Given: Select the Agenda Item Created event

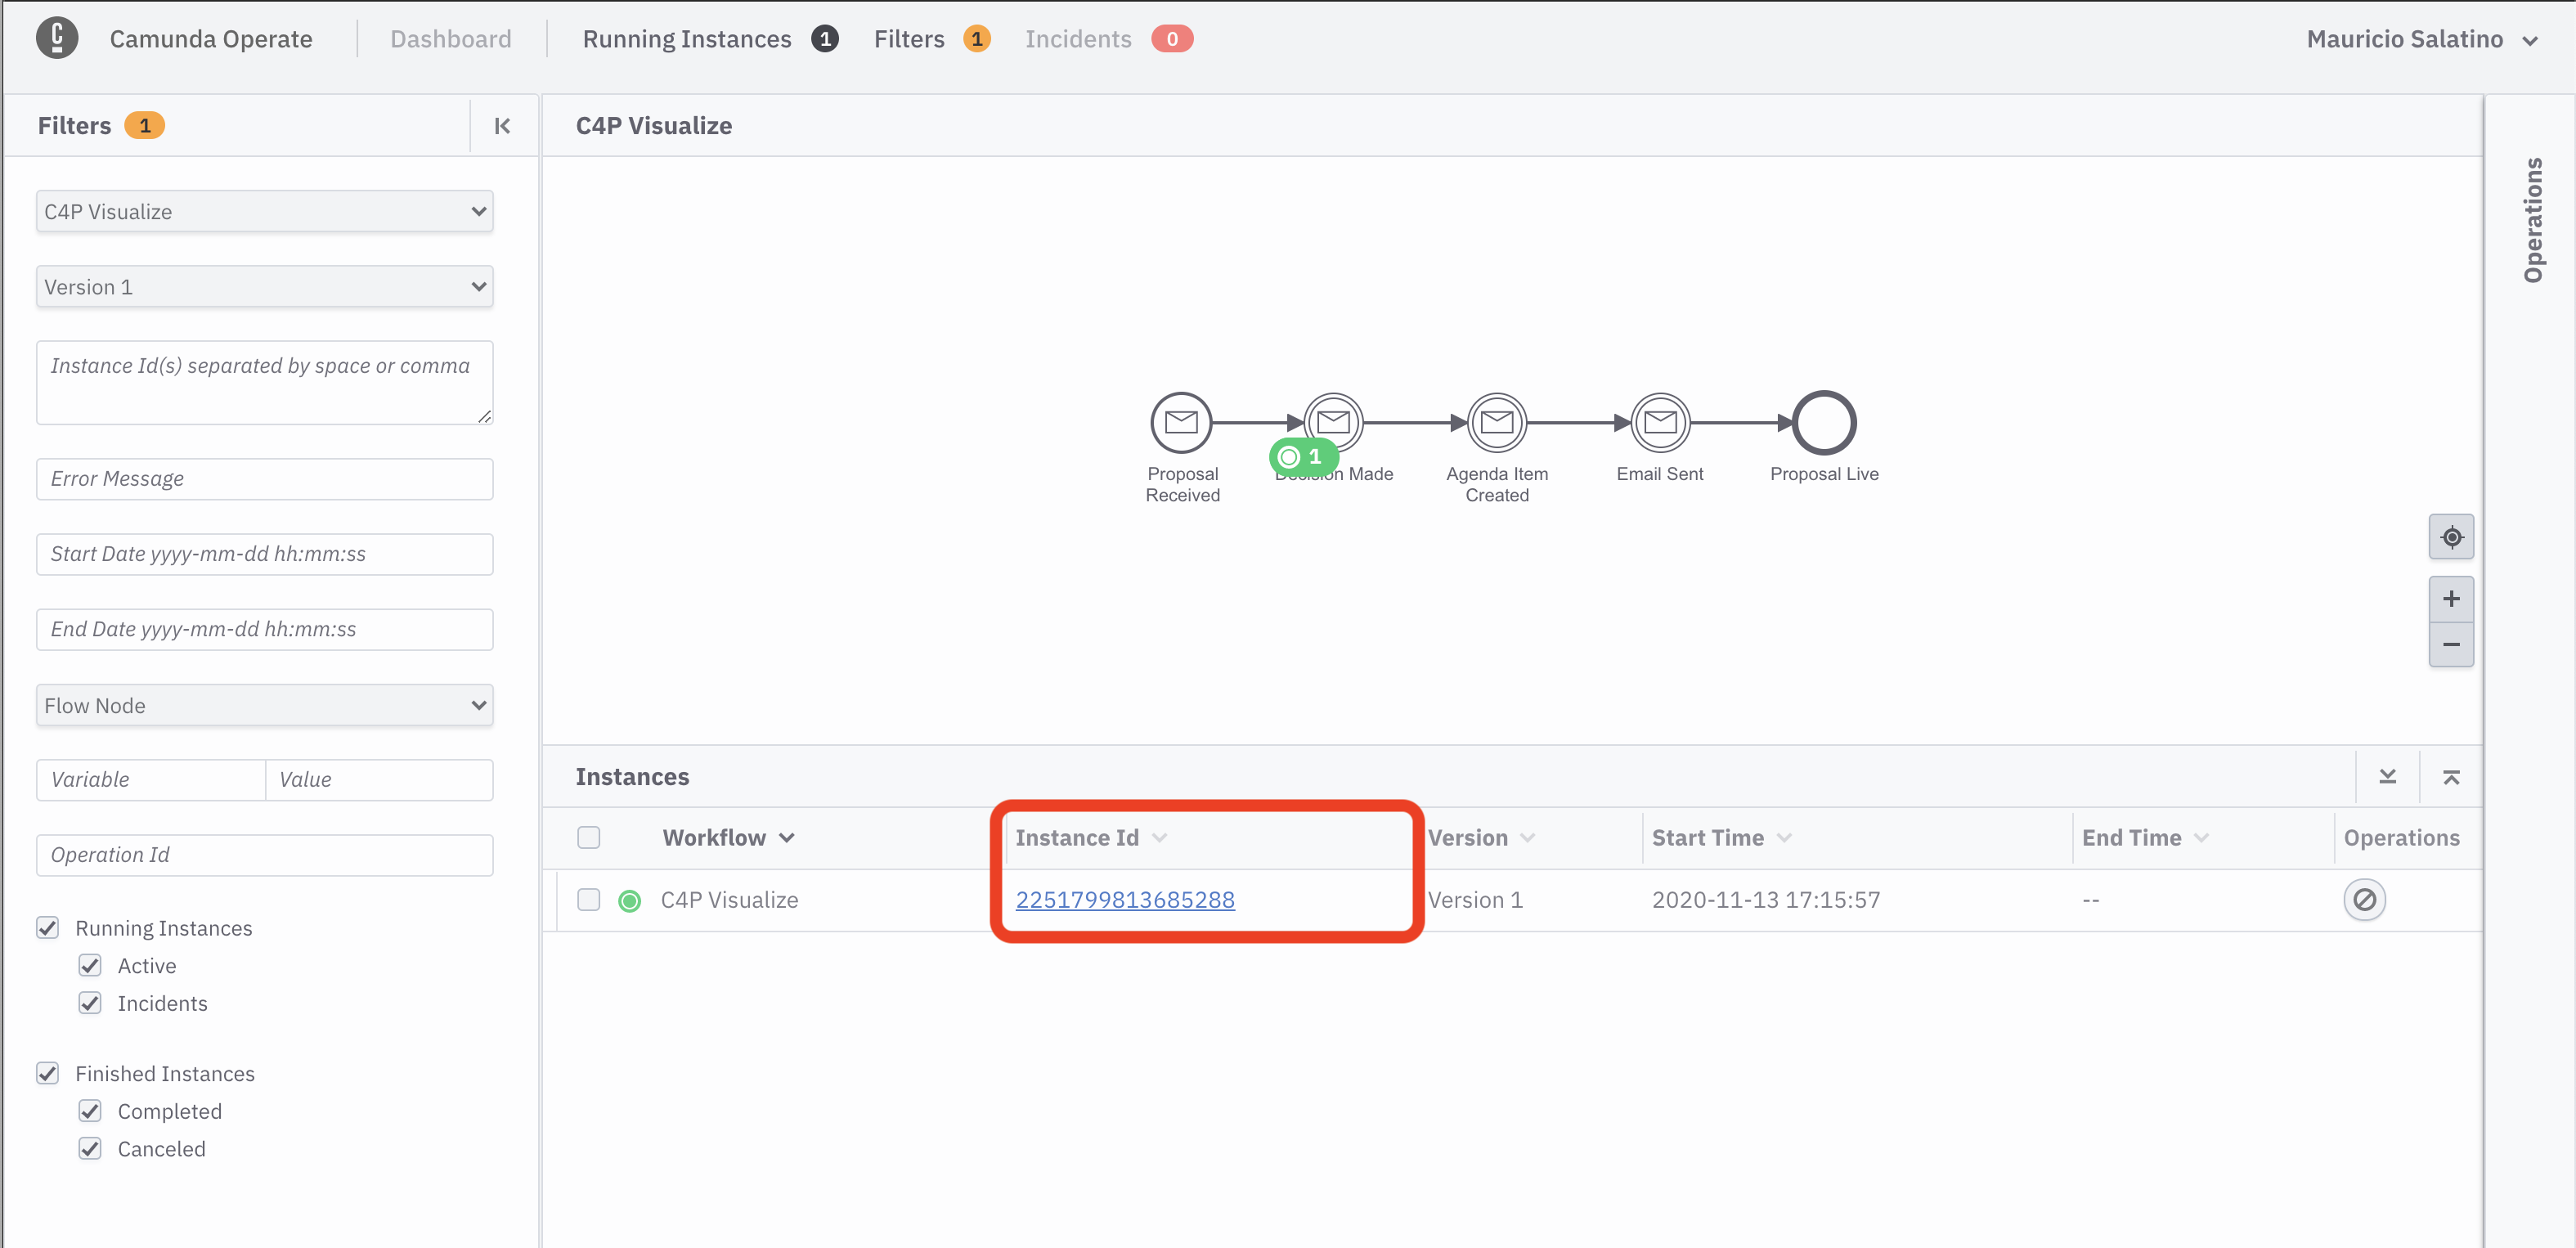Looking at the screenshot, I should pyautogui.click(x=1496, y=423).
